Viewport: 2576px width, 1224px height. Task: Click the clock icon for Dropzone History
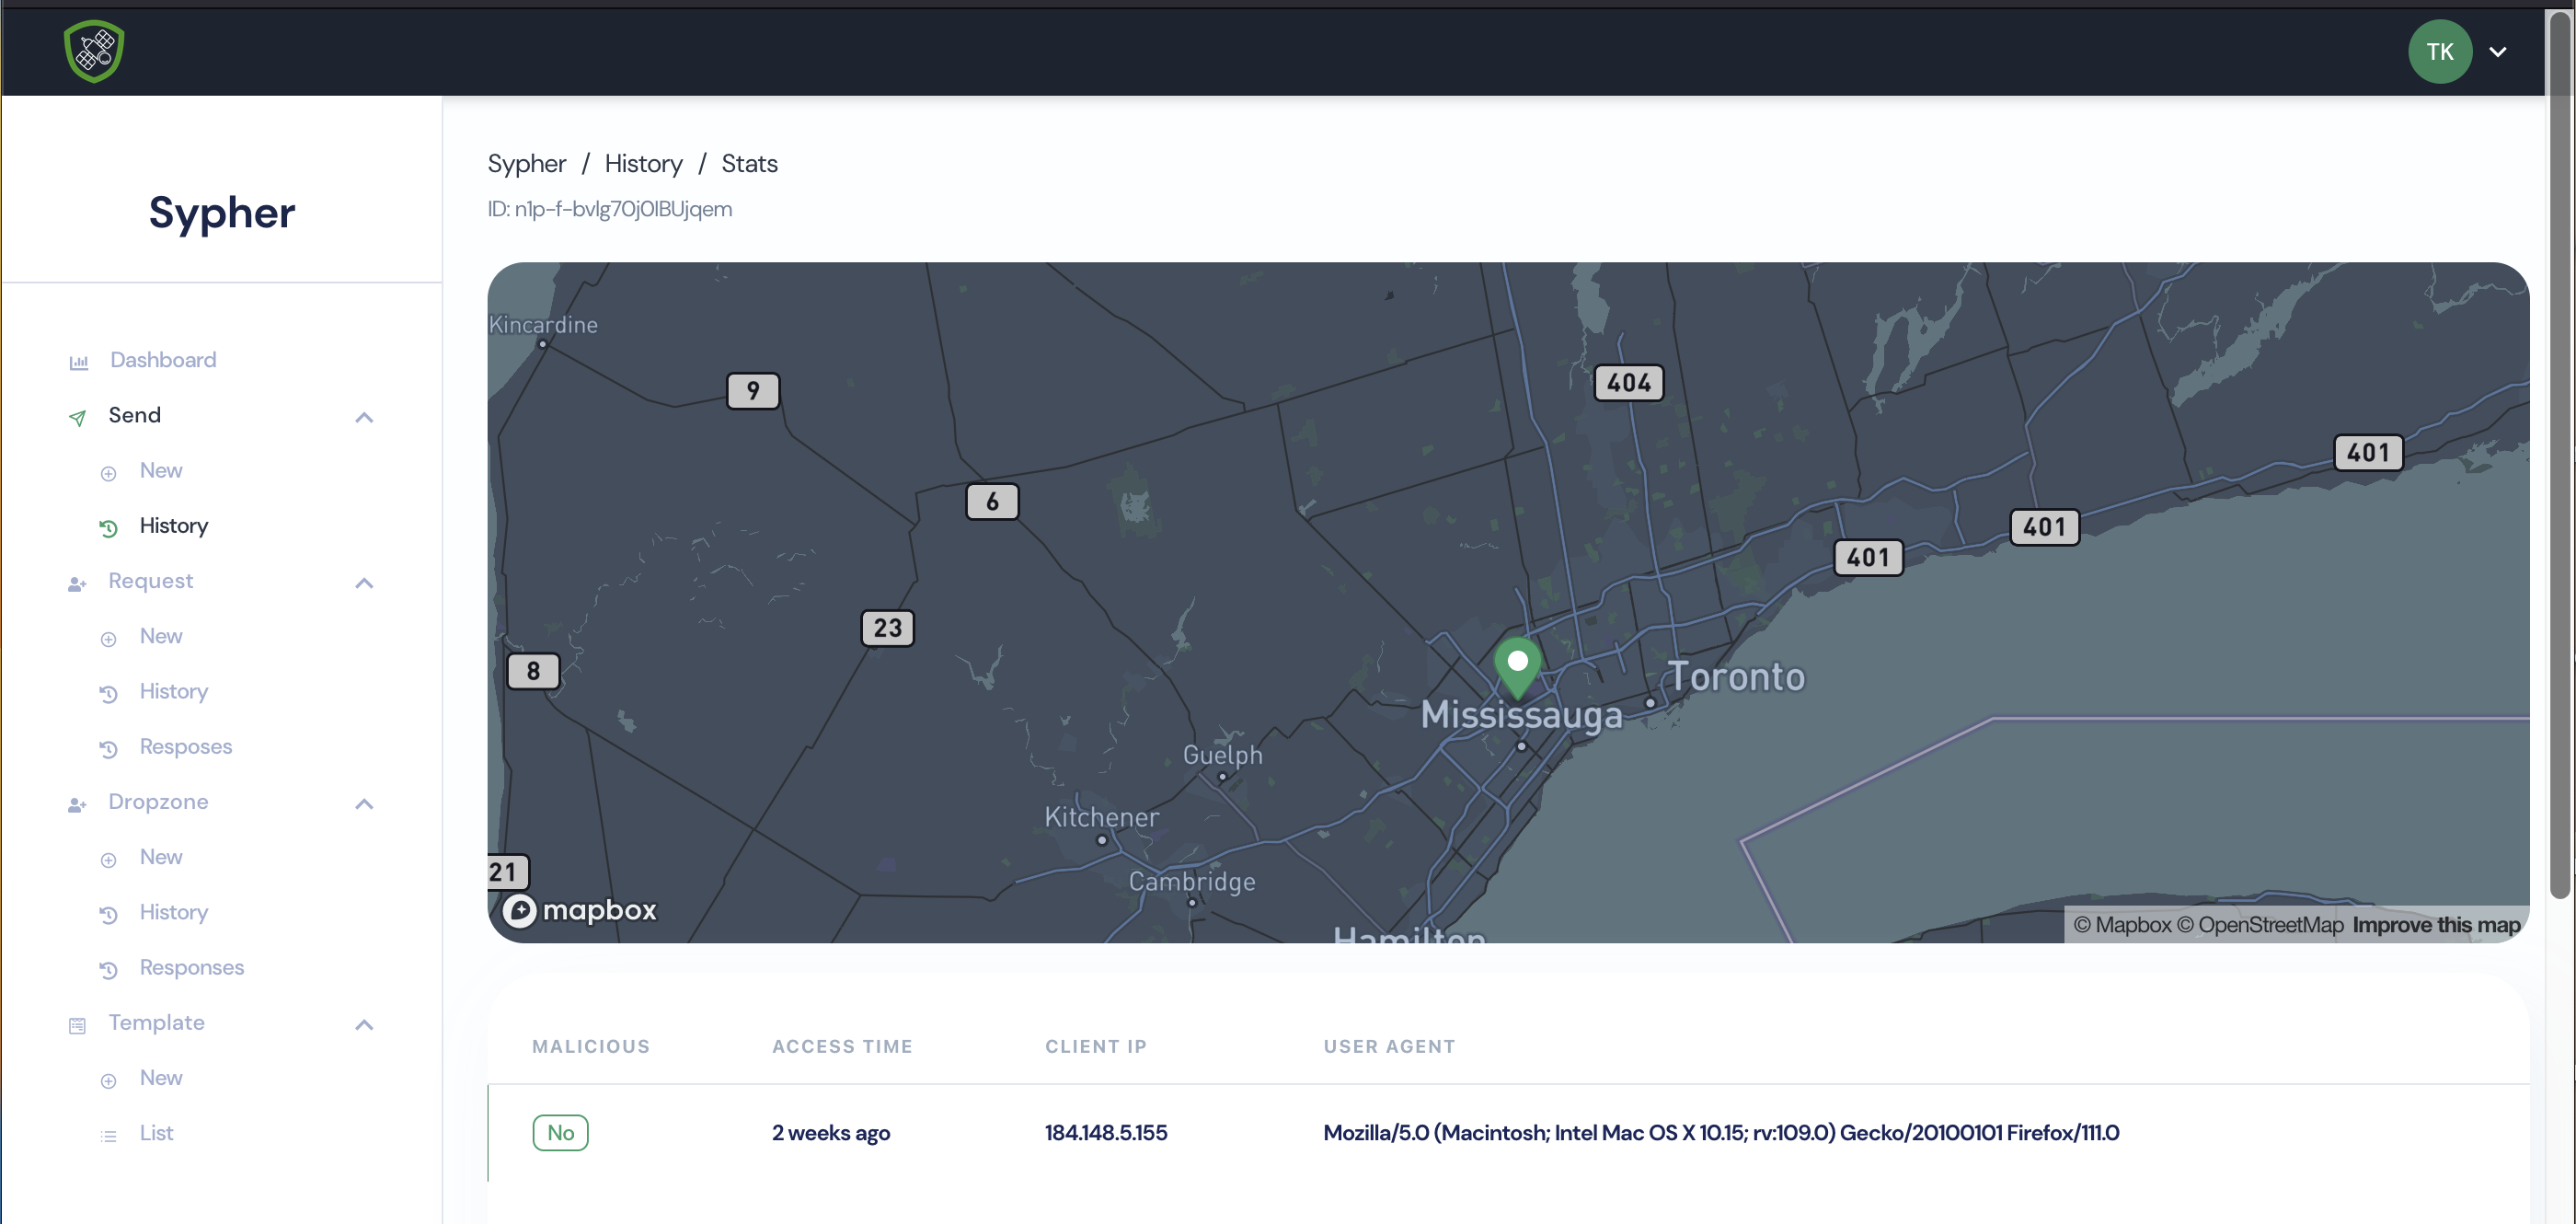(x=108, y=915)
